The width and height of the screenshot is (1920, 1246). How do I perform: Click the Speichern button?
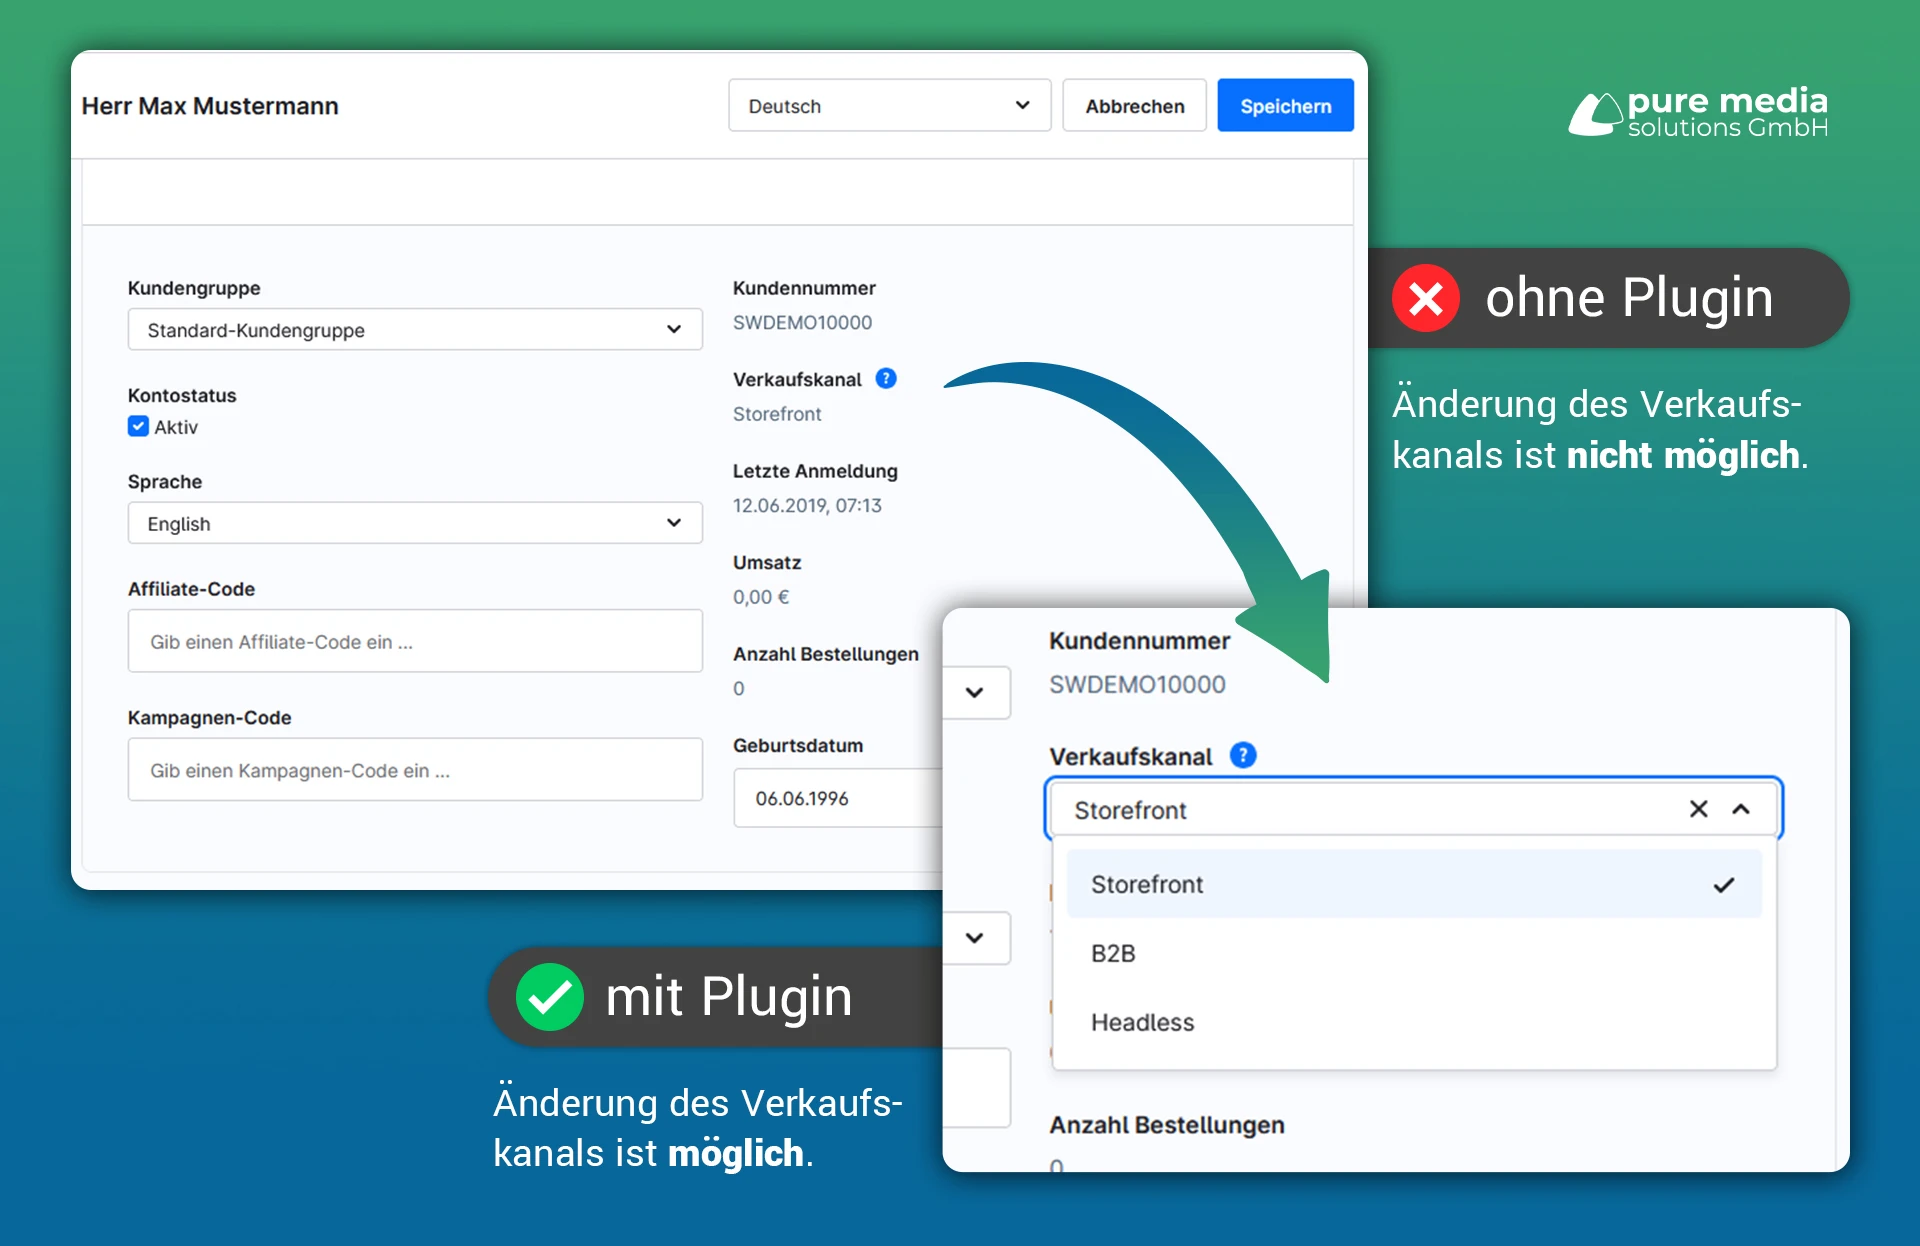tap(1285, 105)
